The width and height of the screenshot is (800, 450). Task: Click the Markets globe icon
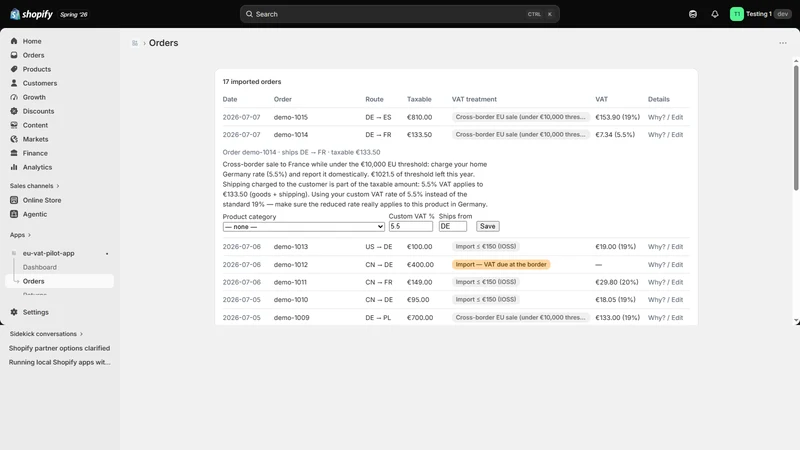coord(14,139)
